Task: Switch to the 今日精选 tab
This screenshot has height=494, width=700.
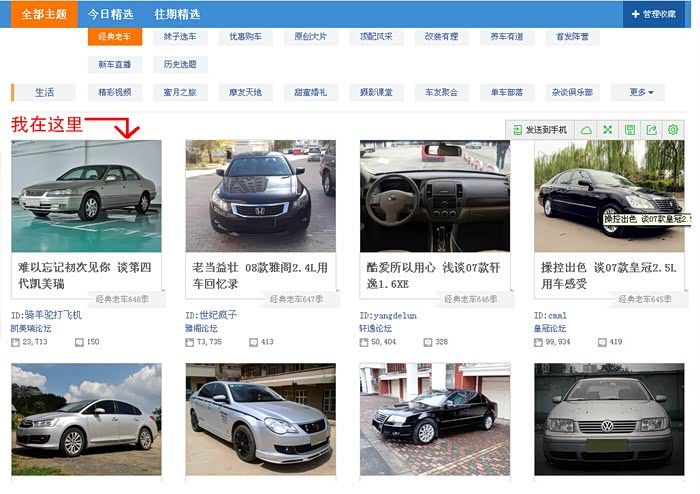Action: coord(110,14)
